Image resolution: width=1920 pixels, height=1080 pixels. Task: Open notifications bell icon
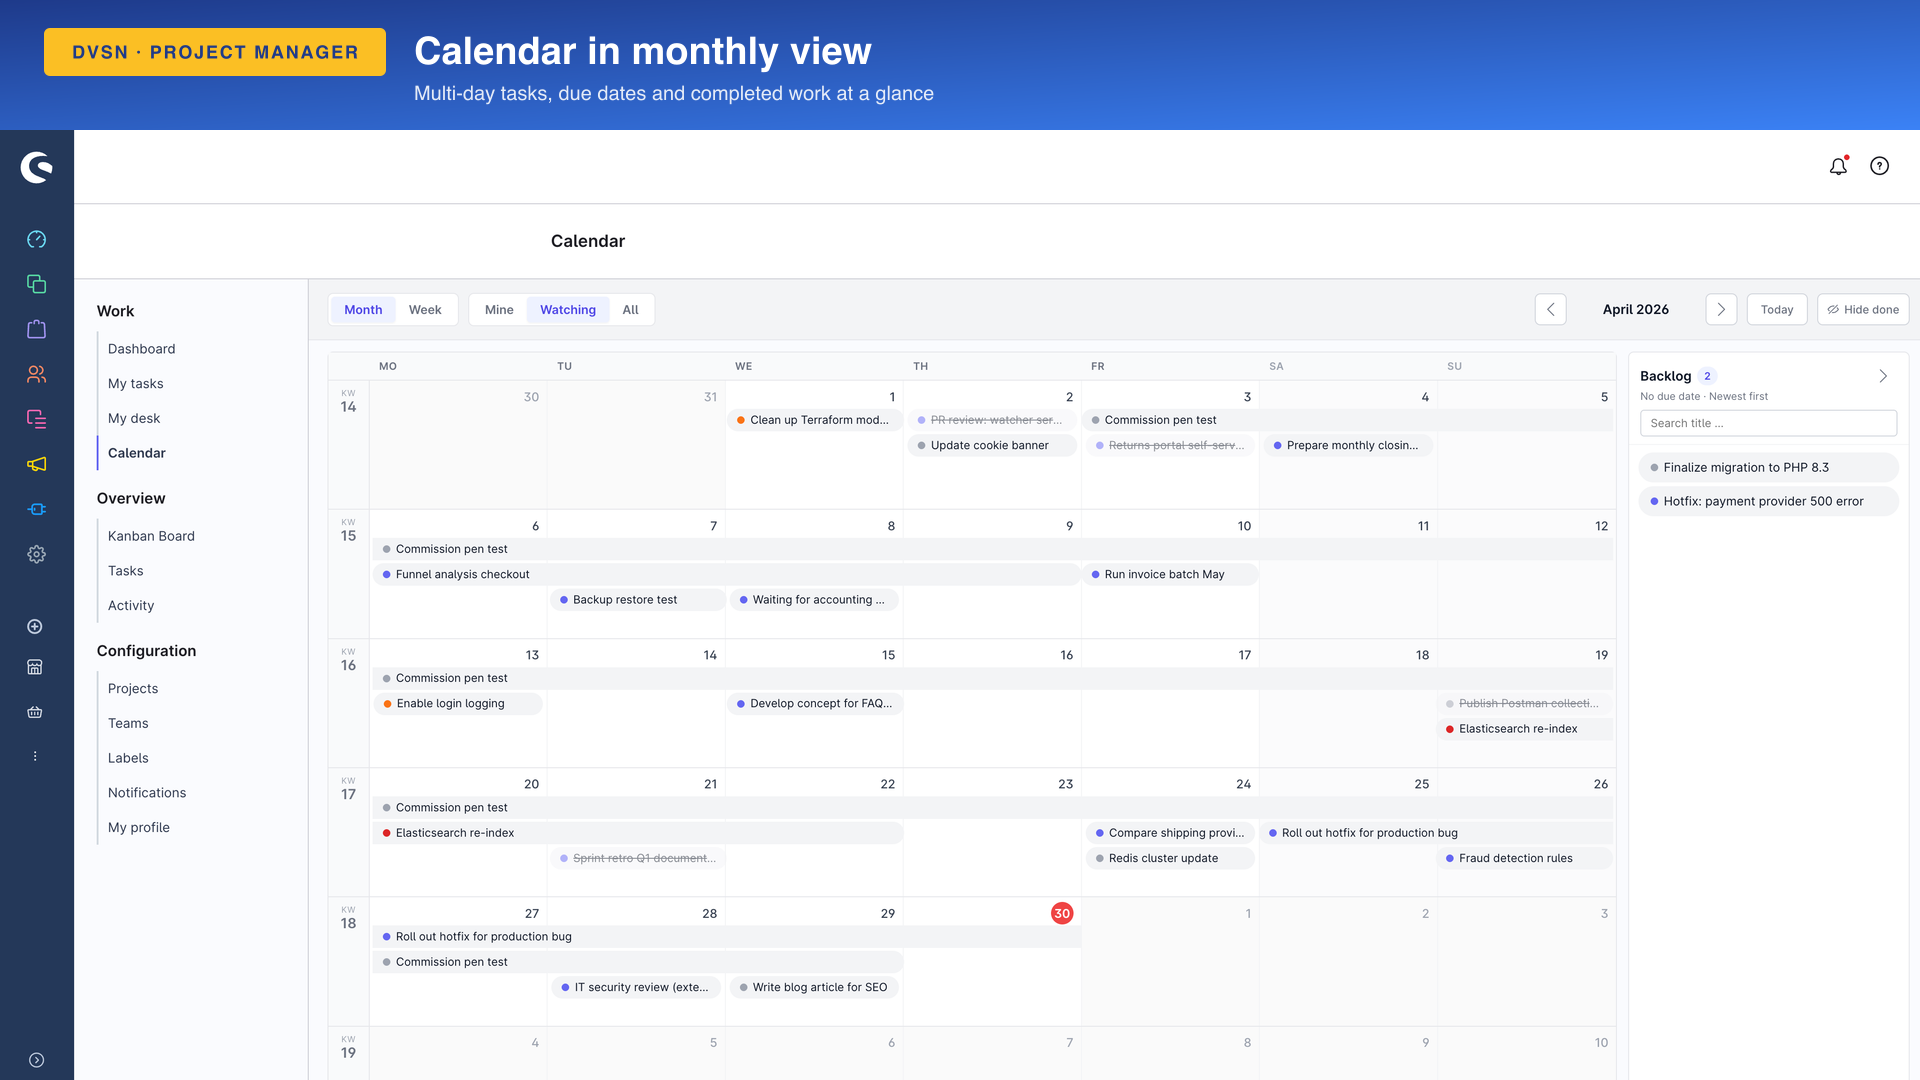1838,166
